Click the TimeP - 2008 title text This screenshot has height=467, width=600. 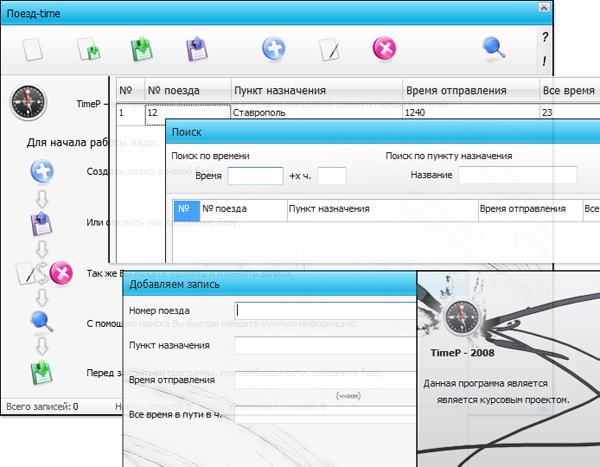point(462,353)
